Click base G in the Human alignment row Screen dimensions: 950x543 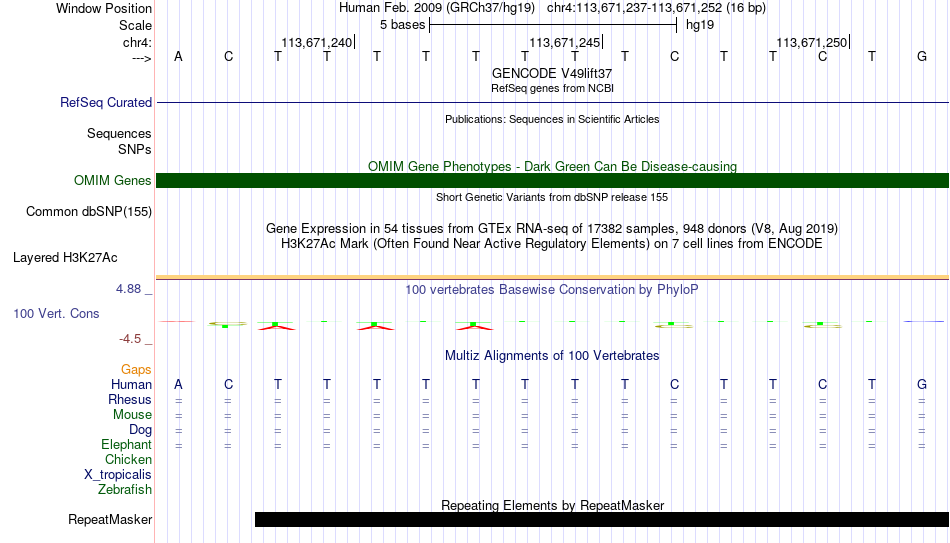922,384
